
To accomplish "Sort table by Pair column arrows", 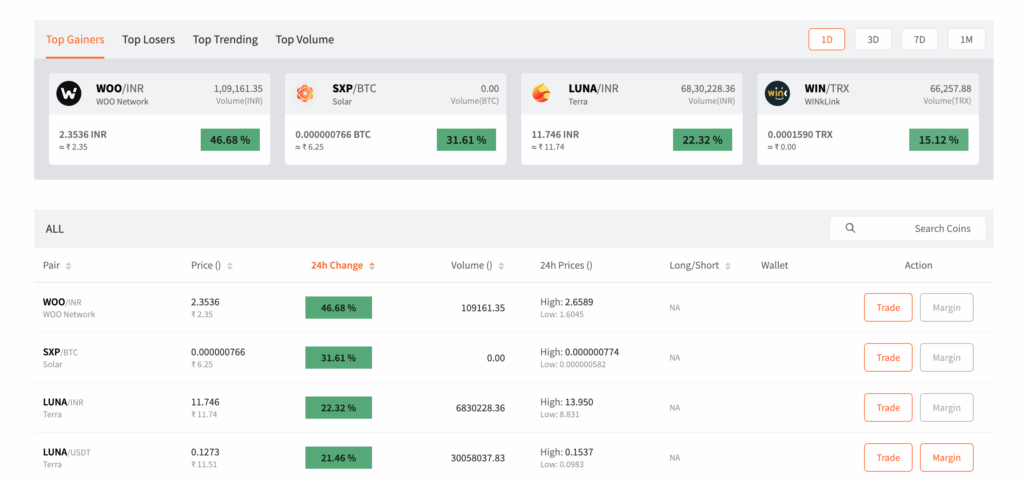I will [69, 266].
